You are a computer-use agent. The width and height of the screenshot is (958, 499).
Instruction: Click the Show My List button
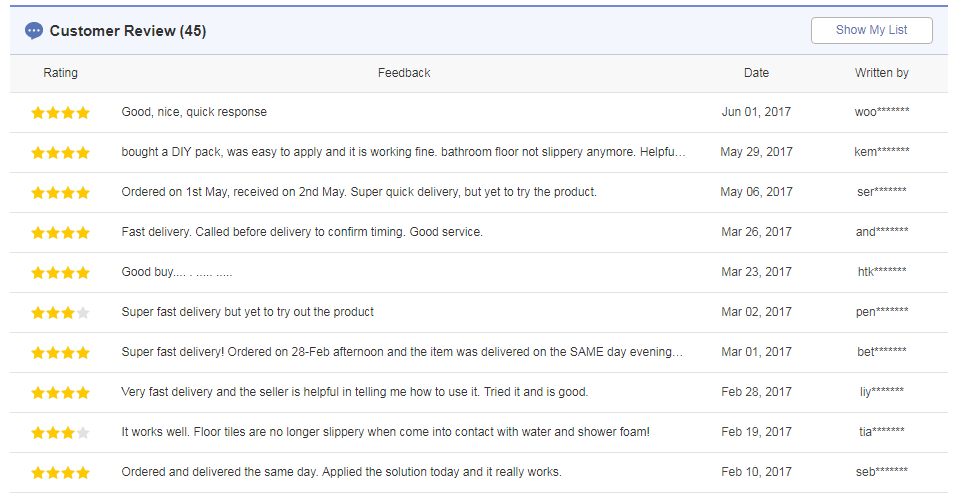click(871, 30)
